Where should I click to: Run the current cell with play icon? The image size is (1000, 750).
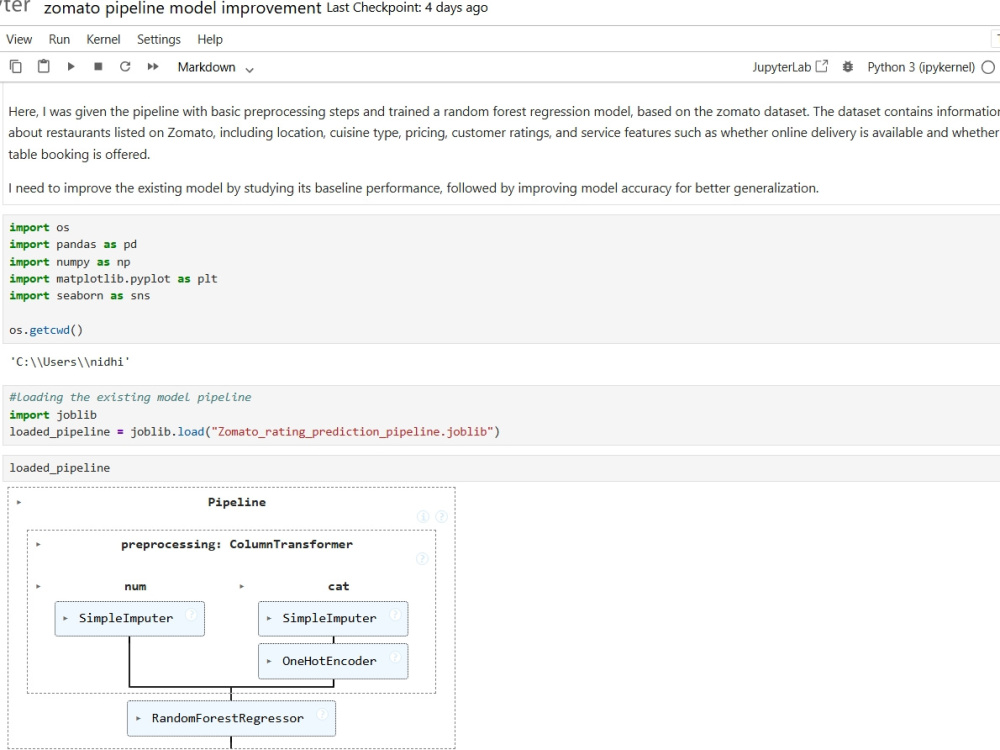tap(71, 66)
